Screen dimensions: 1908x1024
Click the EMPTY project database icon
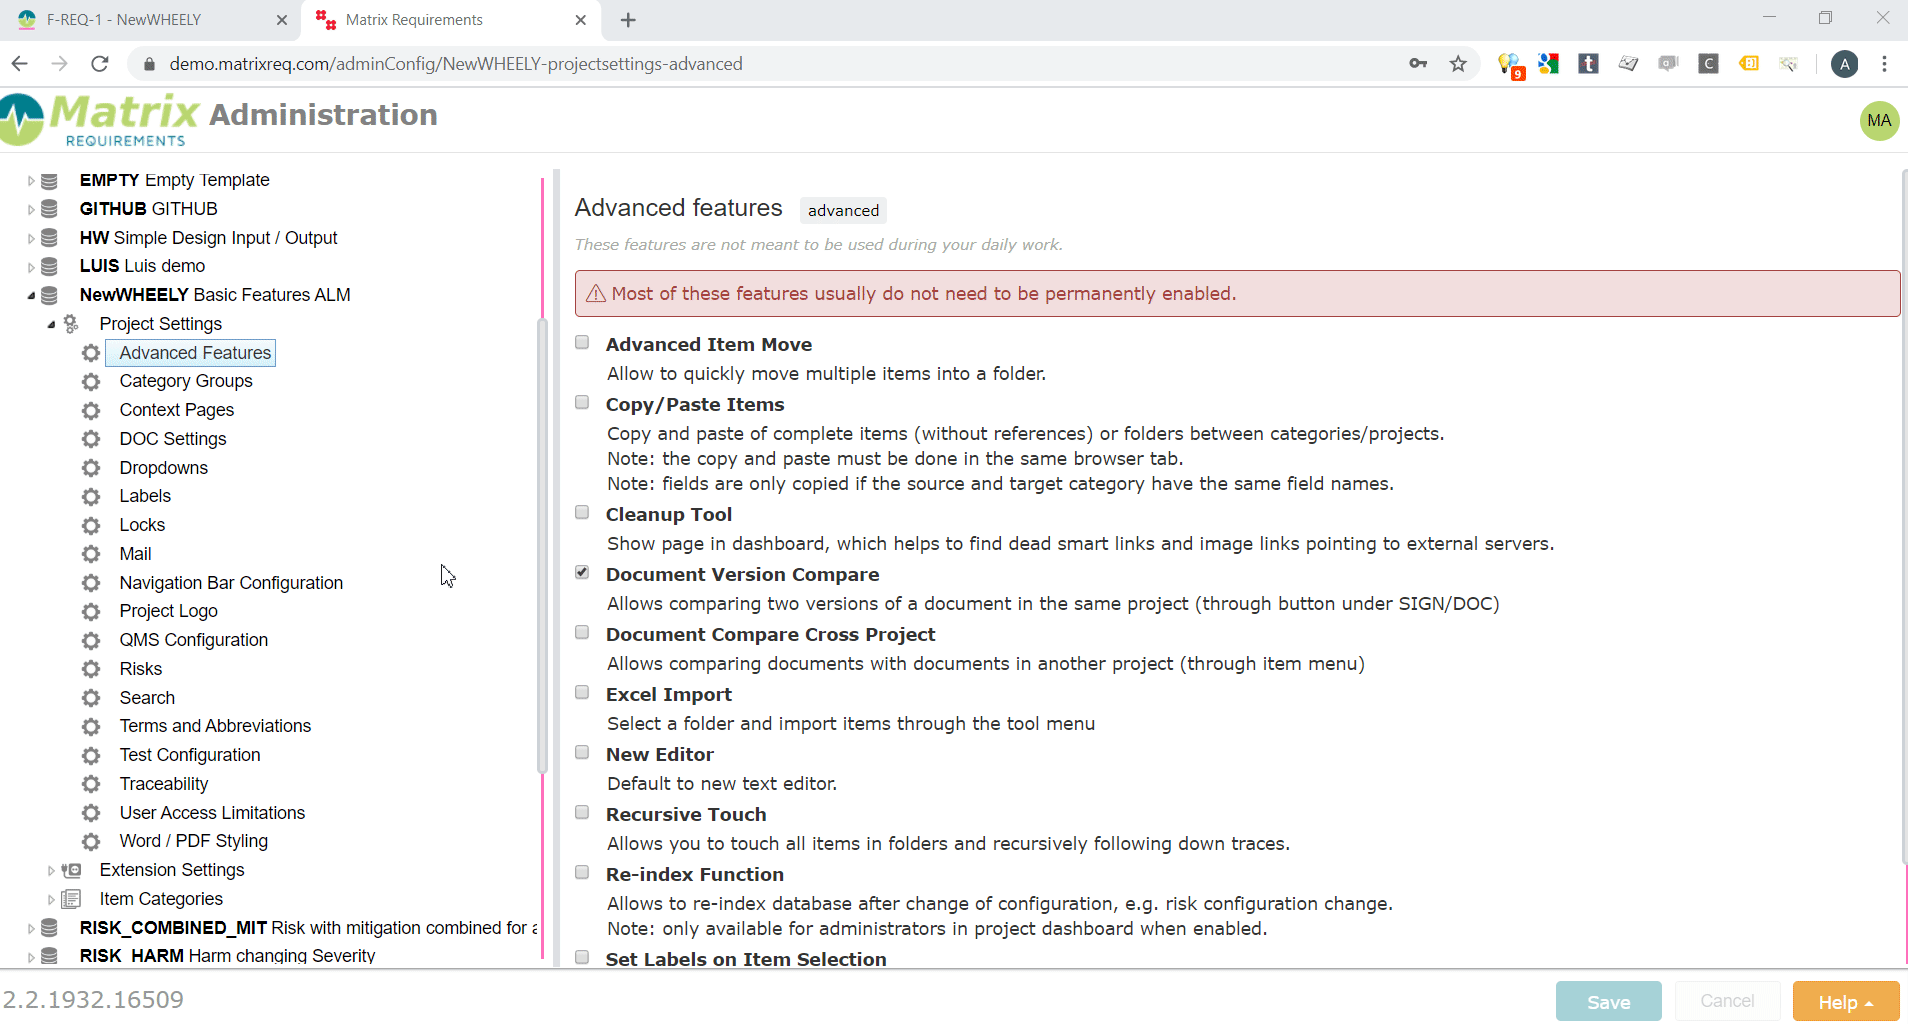click(x=49, y=181)
